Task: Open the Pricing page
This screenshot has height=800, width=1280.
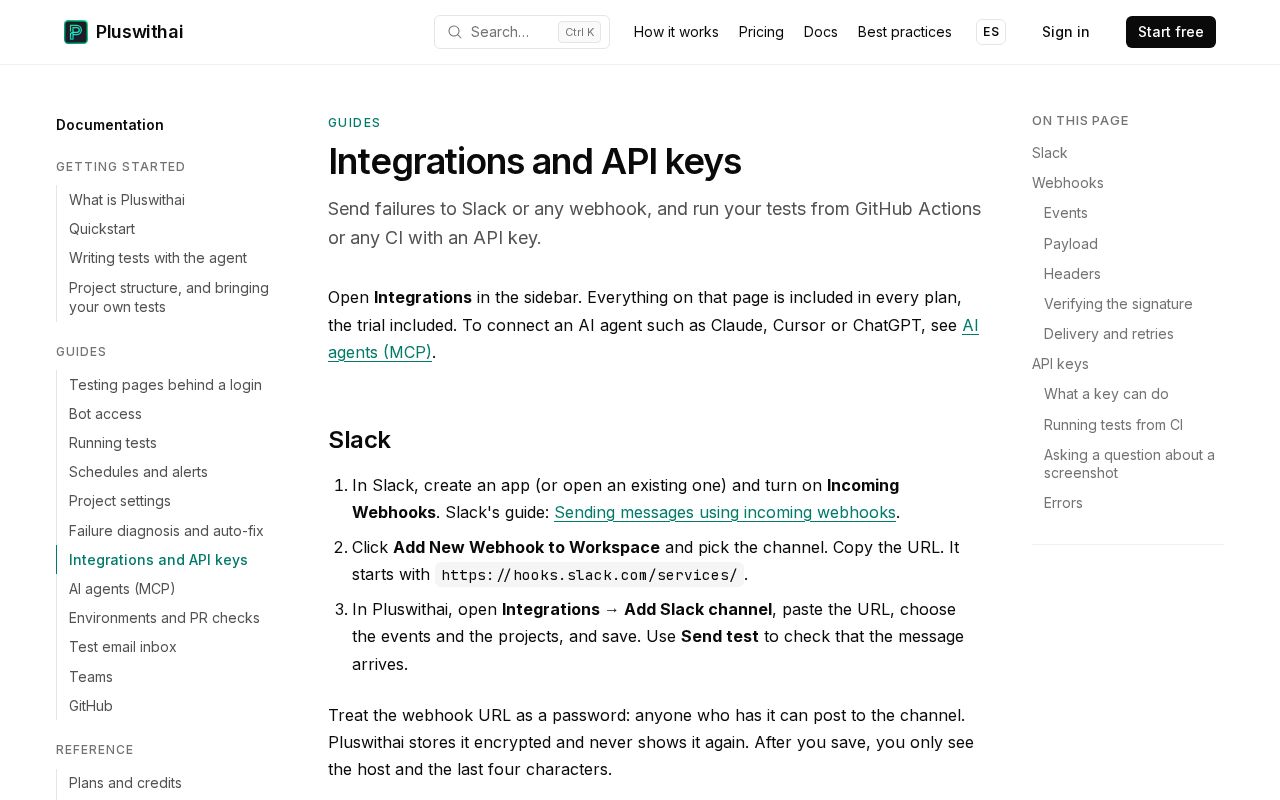Action: pos(761,32)
